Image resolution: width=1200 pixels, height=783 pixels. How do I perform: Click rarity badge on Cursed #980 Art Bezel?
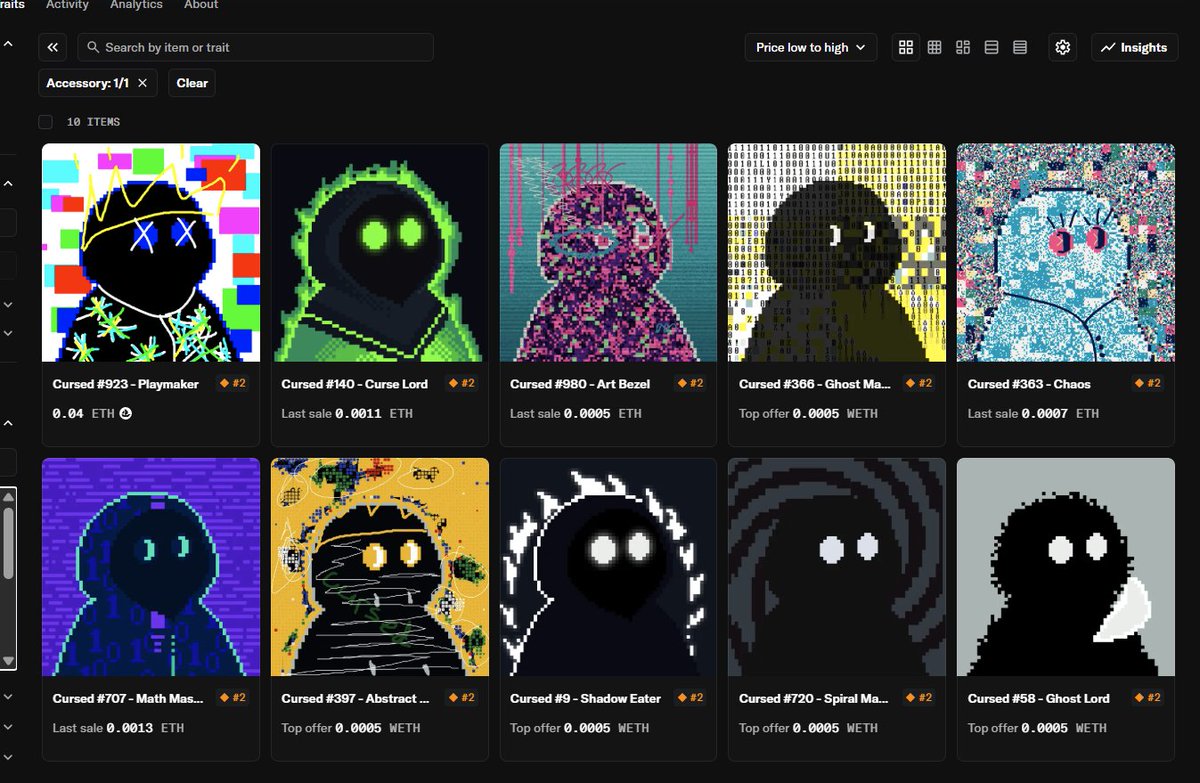[x=692, y=383]
